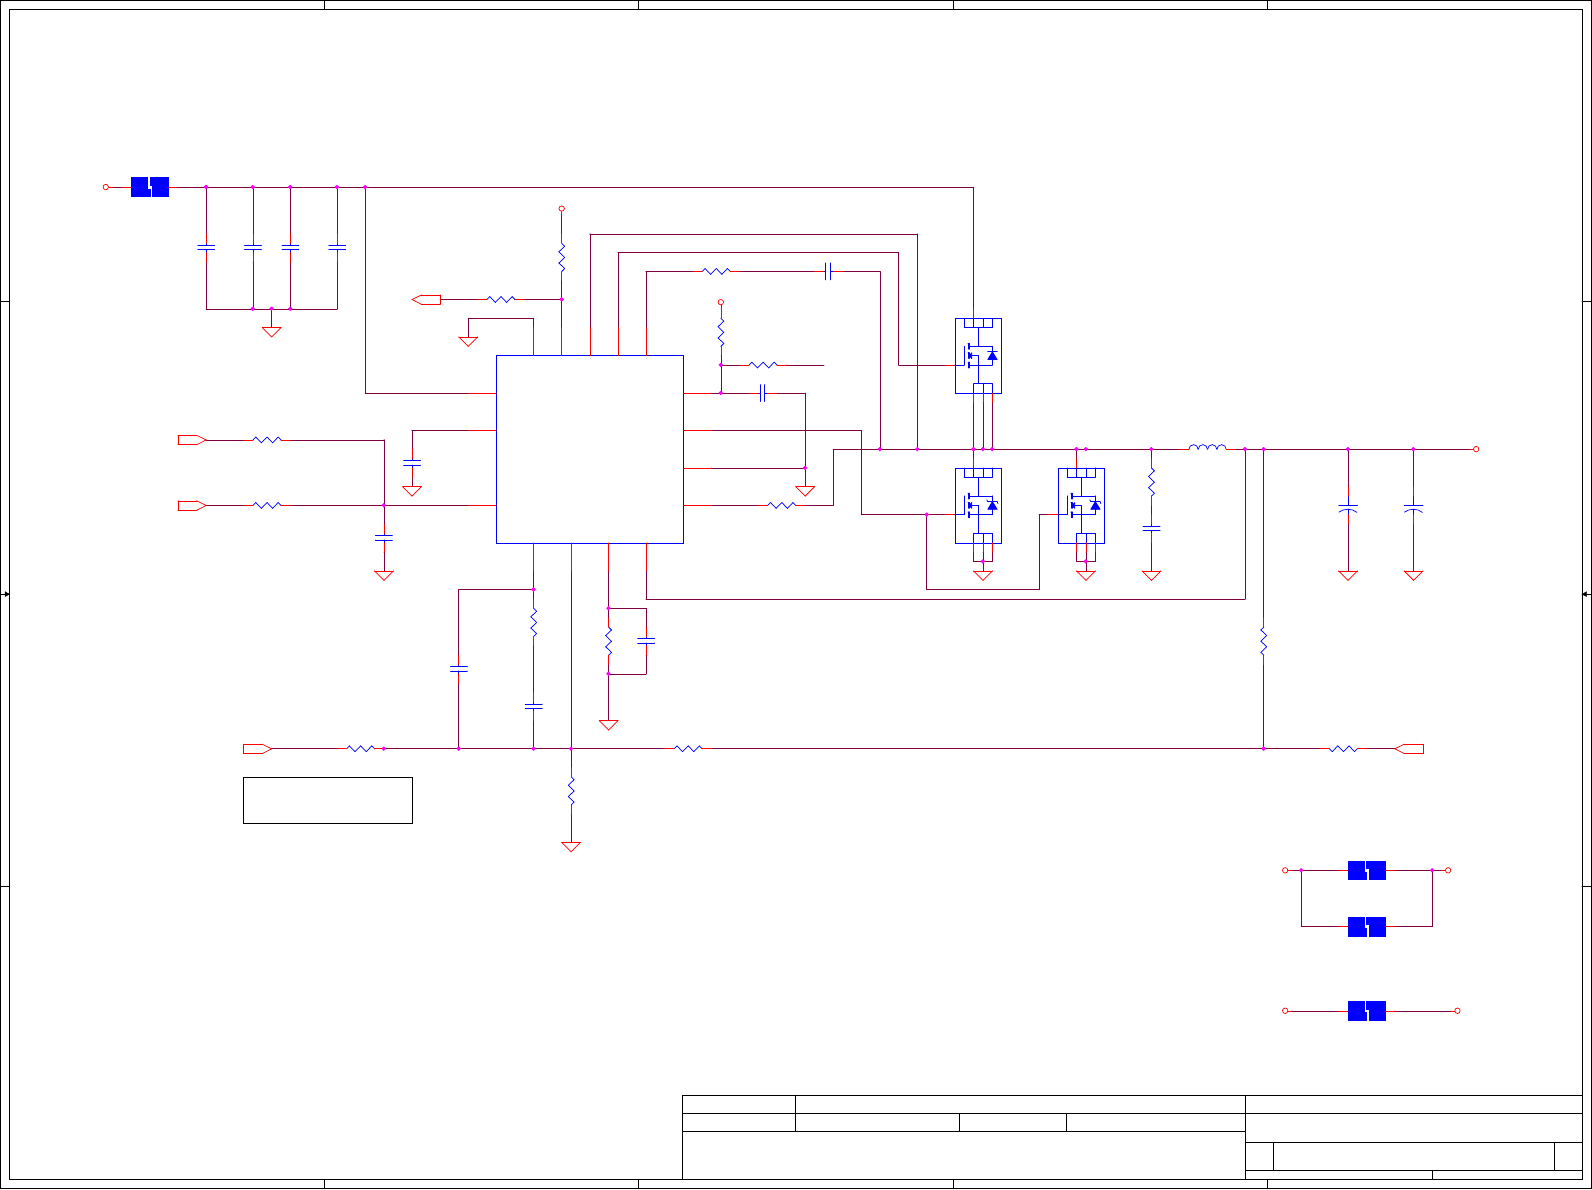The height and width of the screenshot is (1190, 1592).
Task: Click the lower of the two left input ports
Action: click(x=192, y=506)
